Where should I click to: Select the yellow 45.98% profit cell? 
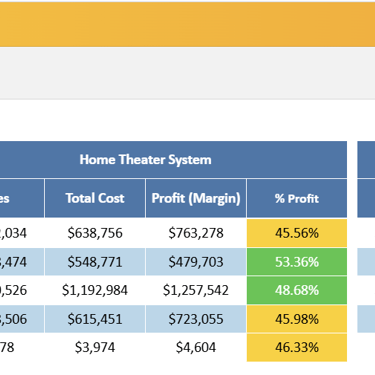(x=297, y=319)
